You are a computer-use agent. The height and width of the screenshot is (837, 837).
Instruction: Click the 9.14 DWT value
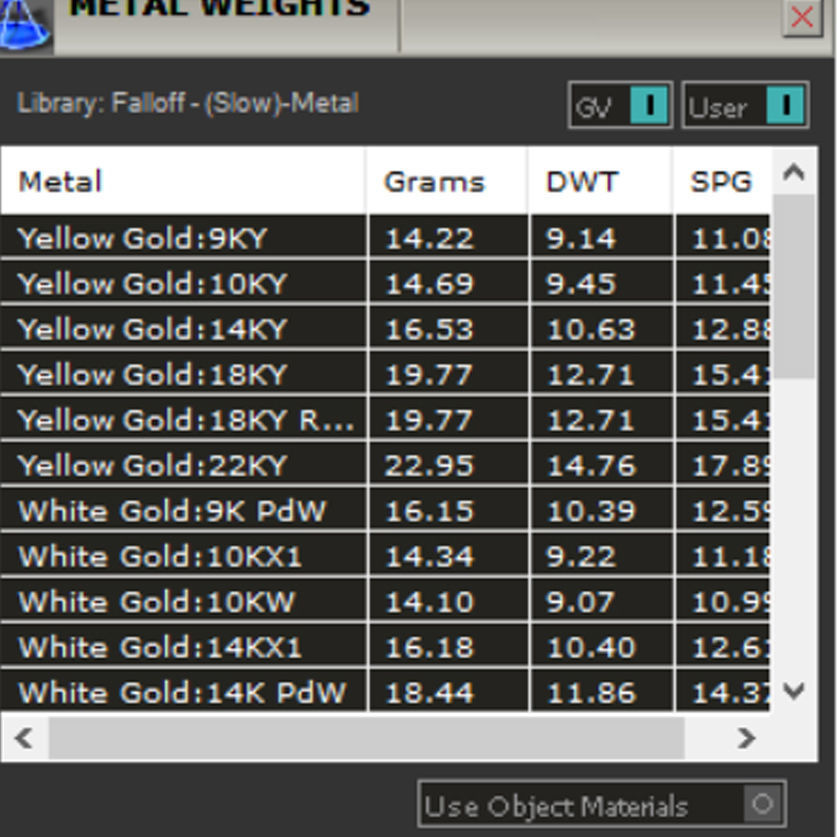[x=581, y=238]
